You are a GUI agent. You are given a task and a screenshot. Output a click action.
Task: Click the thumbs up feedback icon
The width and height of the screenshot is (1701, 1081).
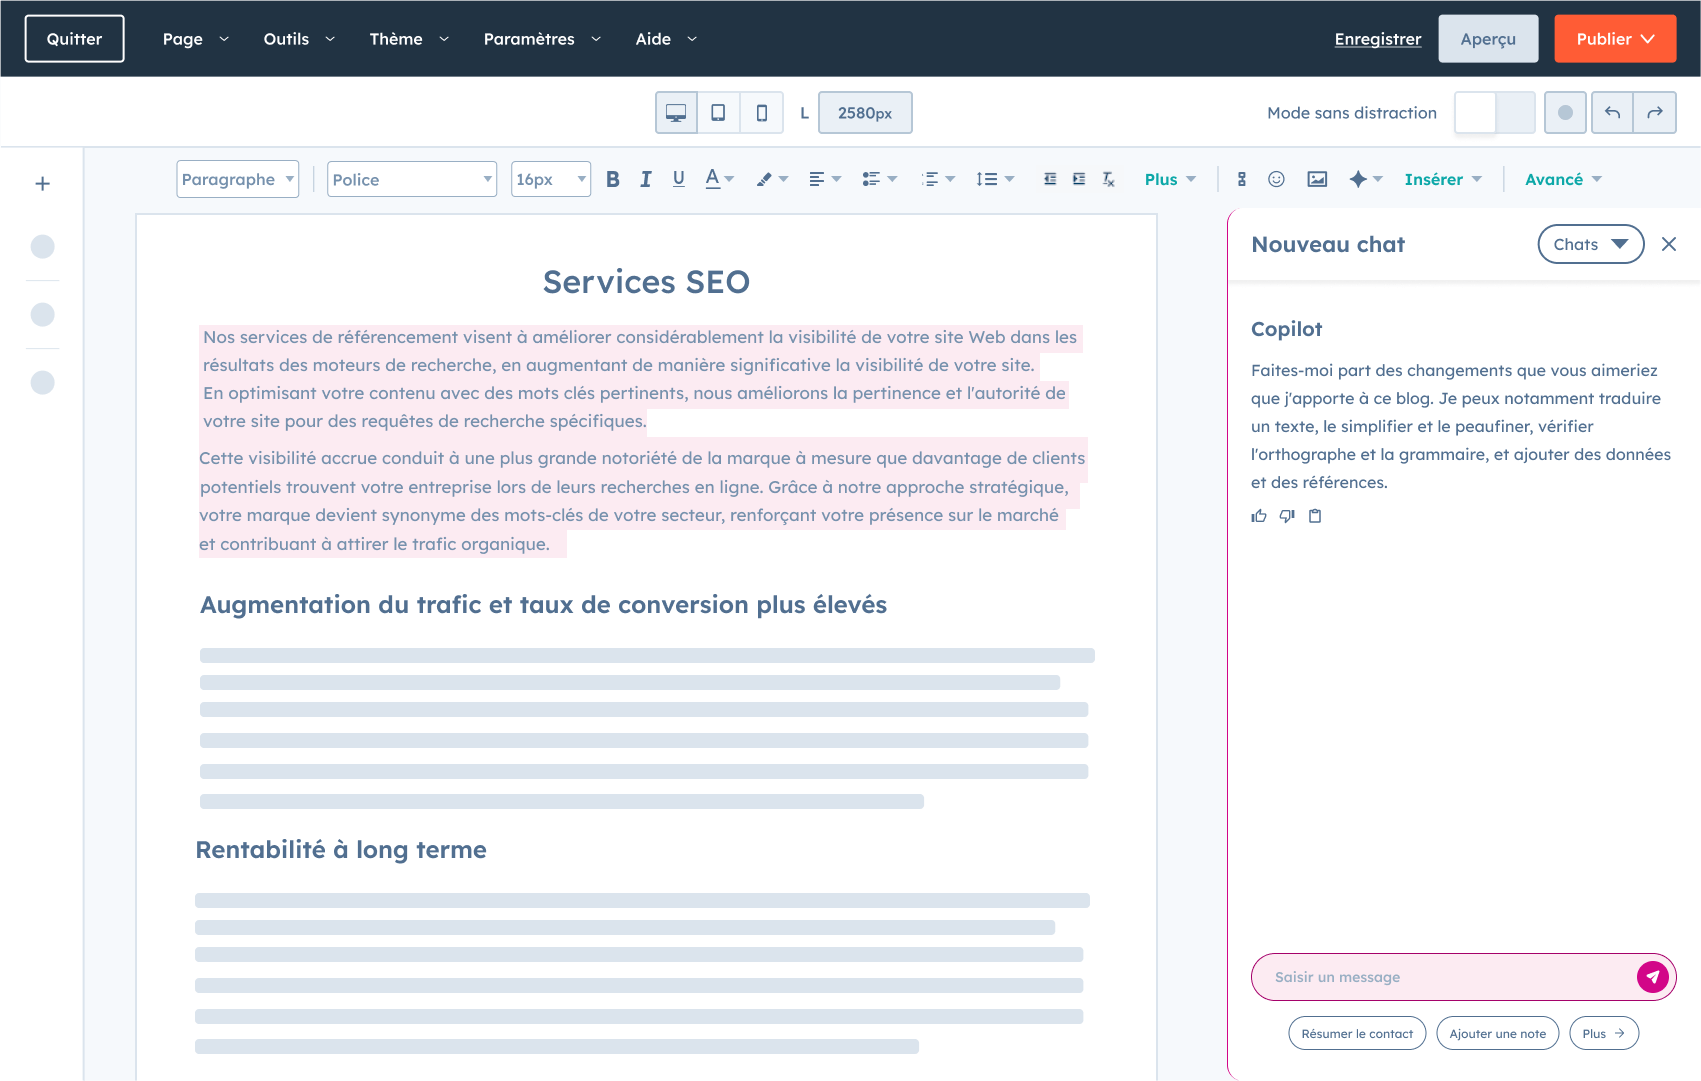(x=1259, y=516)
